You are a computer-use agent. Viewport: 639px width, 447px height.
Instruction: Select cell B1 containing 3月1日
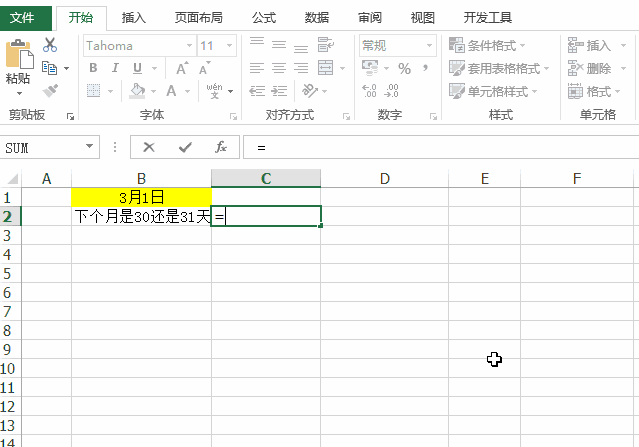pos(141,198)
